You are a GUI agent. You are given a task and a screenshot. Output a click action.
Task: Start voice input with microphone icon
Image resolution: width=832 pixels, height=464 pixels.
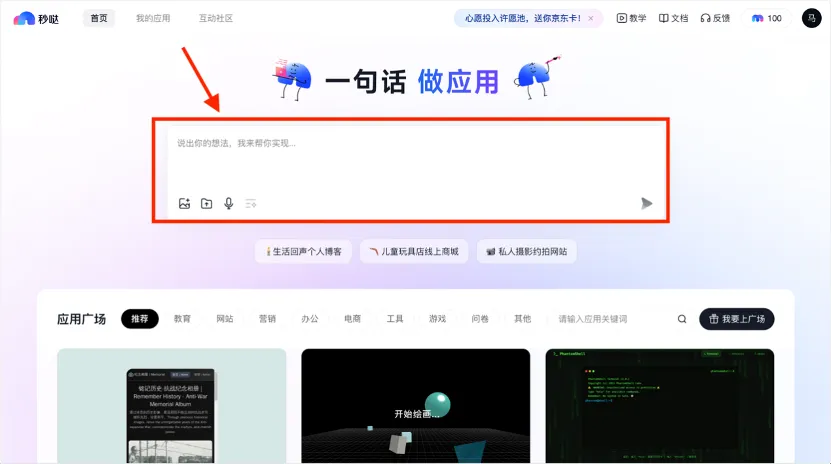(x=229, y=203)
